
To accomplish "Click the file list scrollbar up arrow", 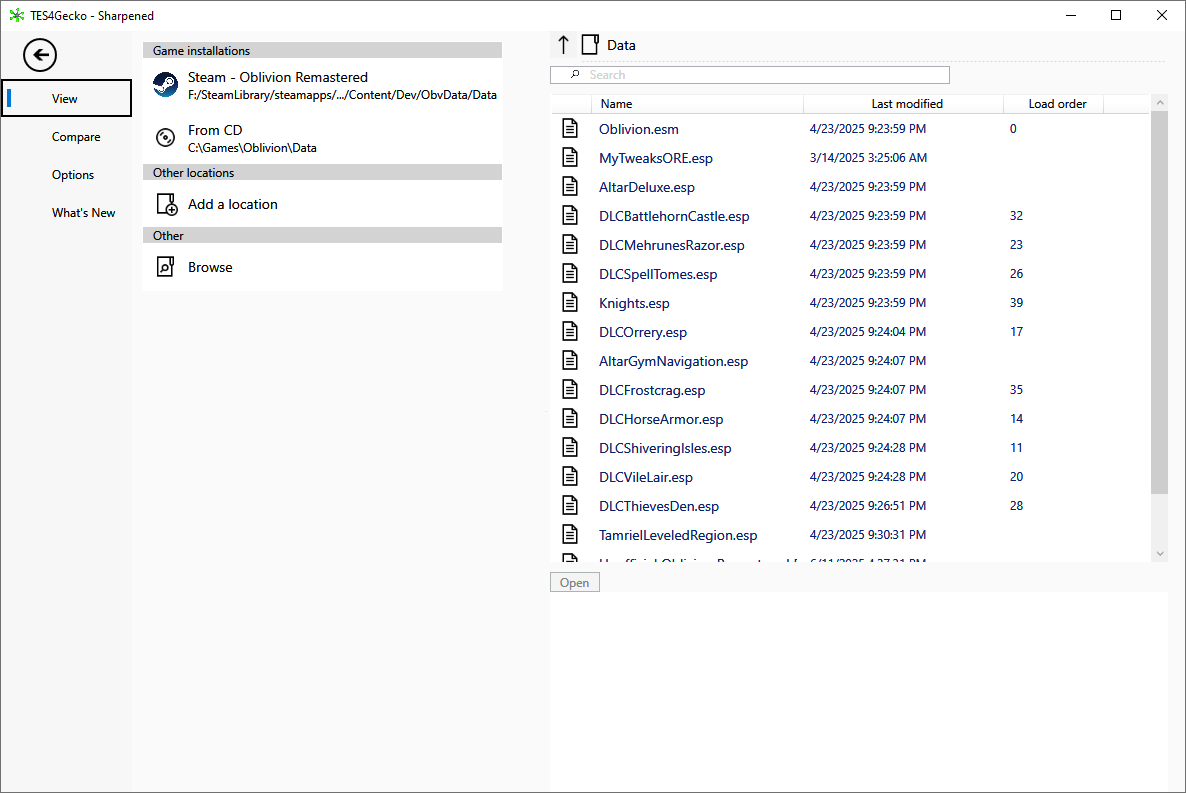I will tap(1160, 102).
